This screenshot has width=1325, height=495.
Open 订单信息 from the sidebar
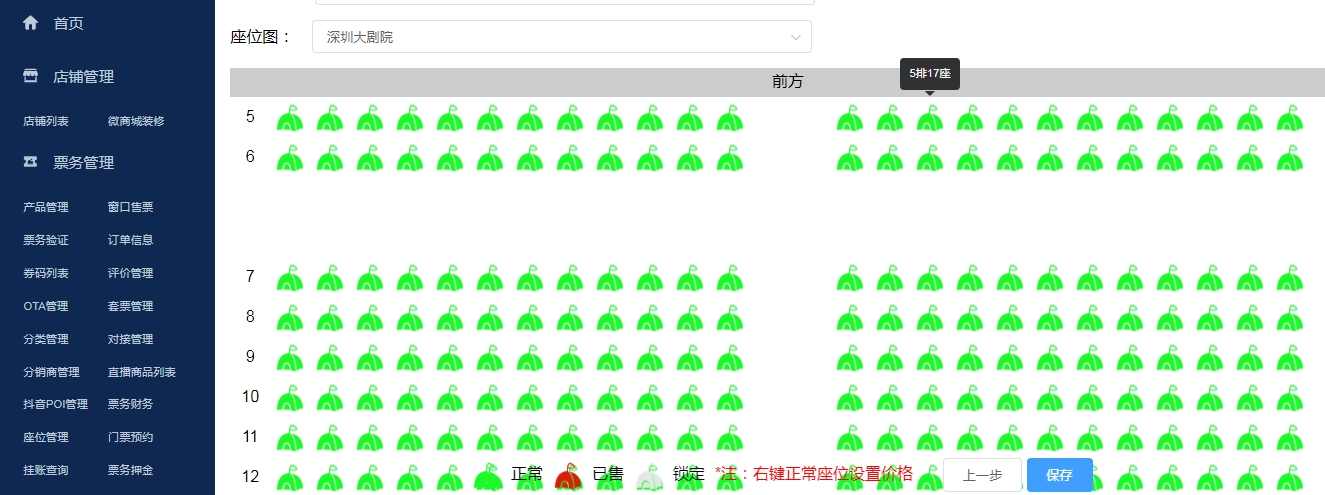coord(130,240)
